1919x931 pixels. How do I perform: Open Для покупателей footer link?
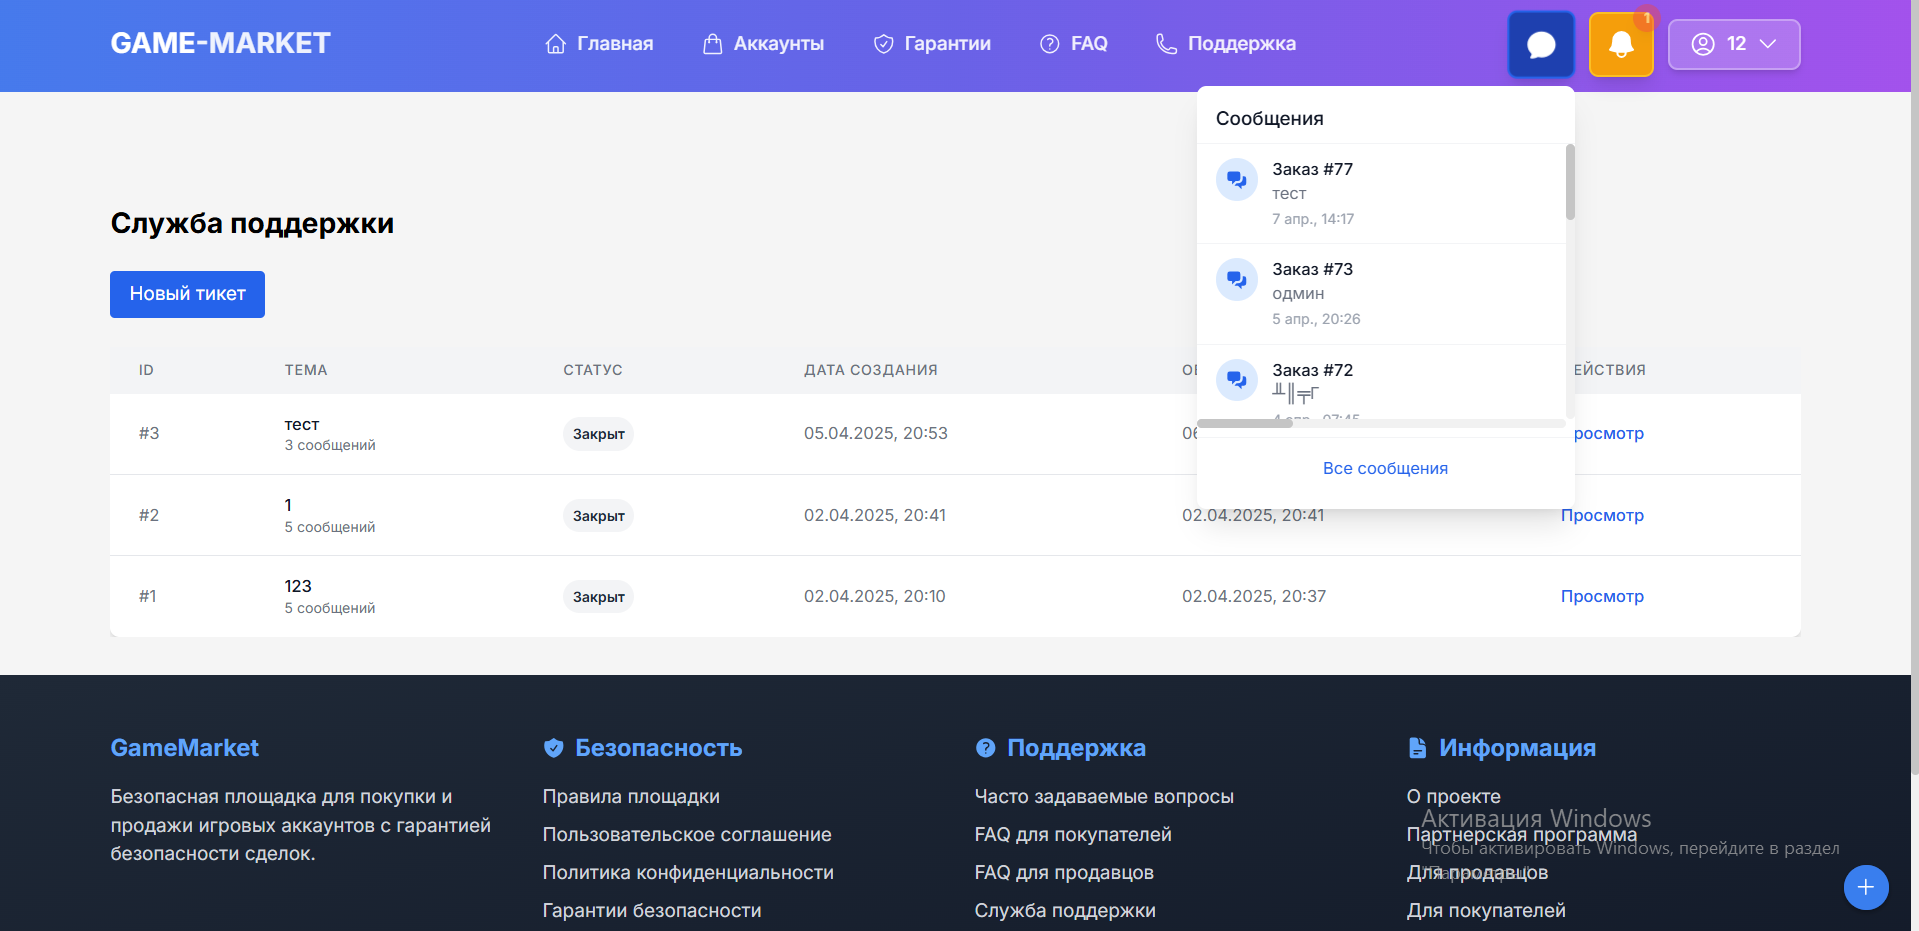[x=1486, y=910]
